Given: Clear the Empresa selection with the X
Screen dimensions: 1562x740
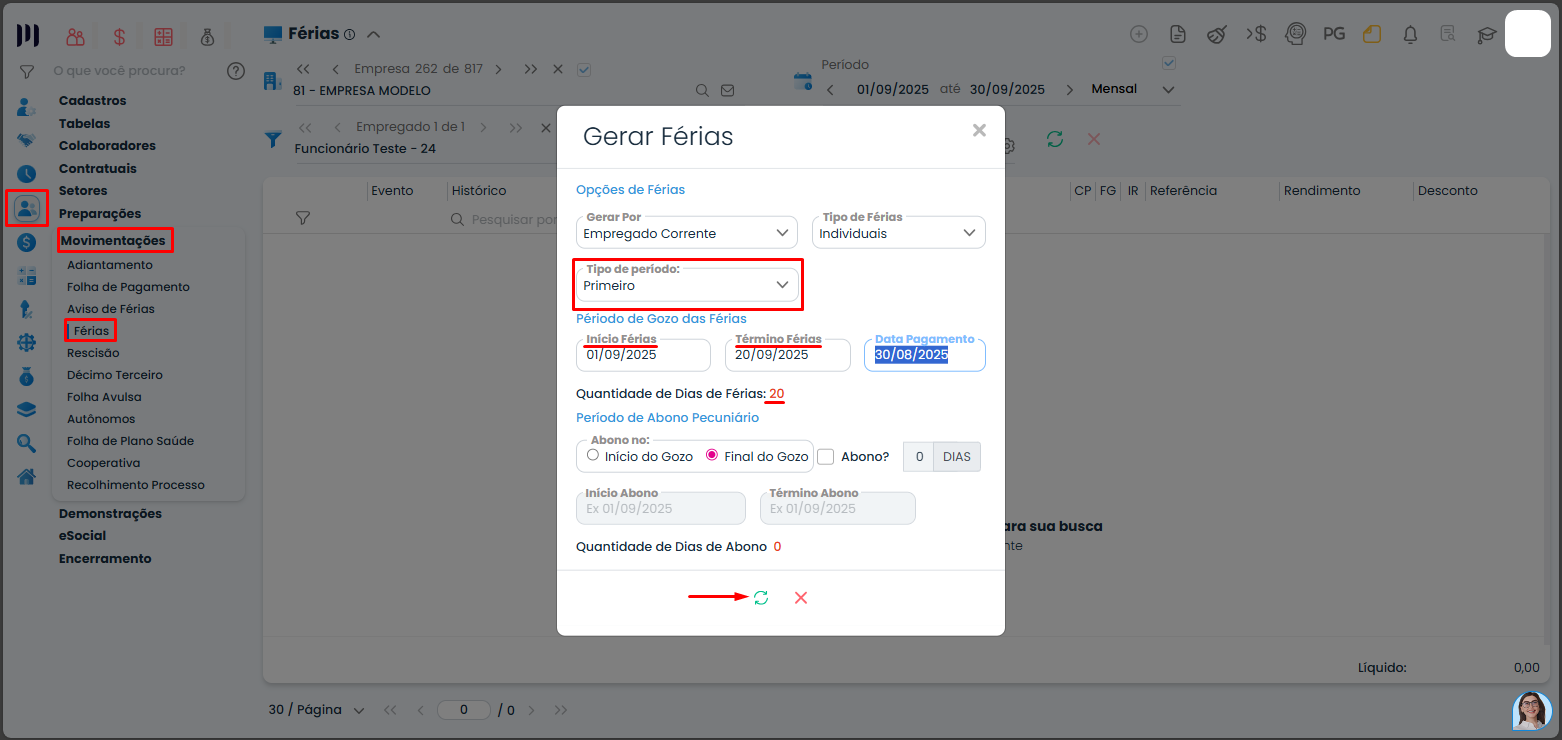Looking at the screenshot, I should pyautogui.click(x=558, y=70).
